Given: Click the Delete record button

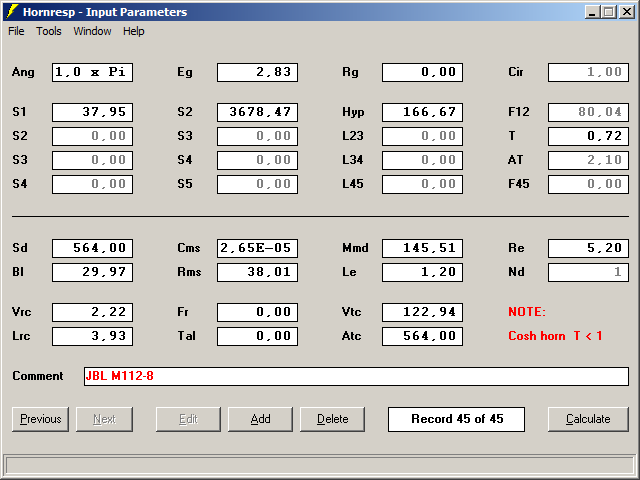Looking at the screenshot, I should 332,419.
